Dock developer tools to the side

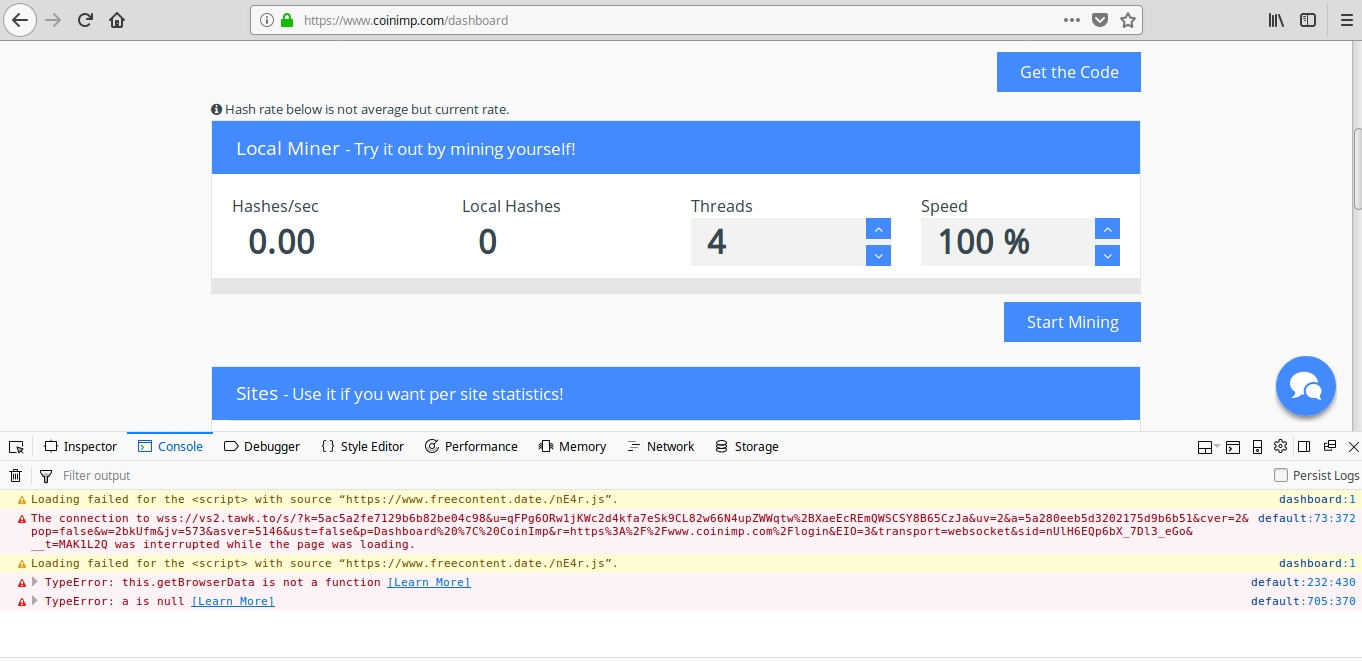(x=1304, y=447)
